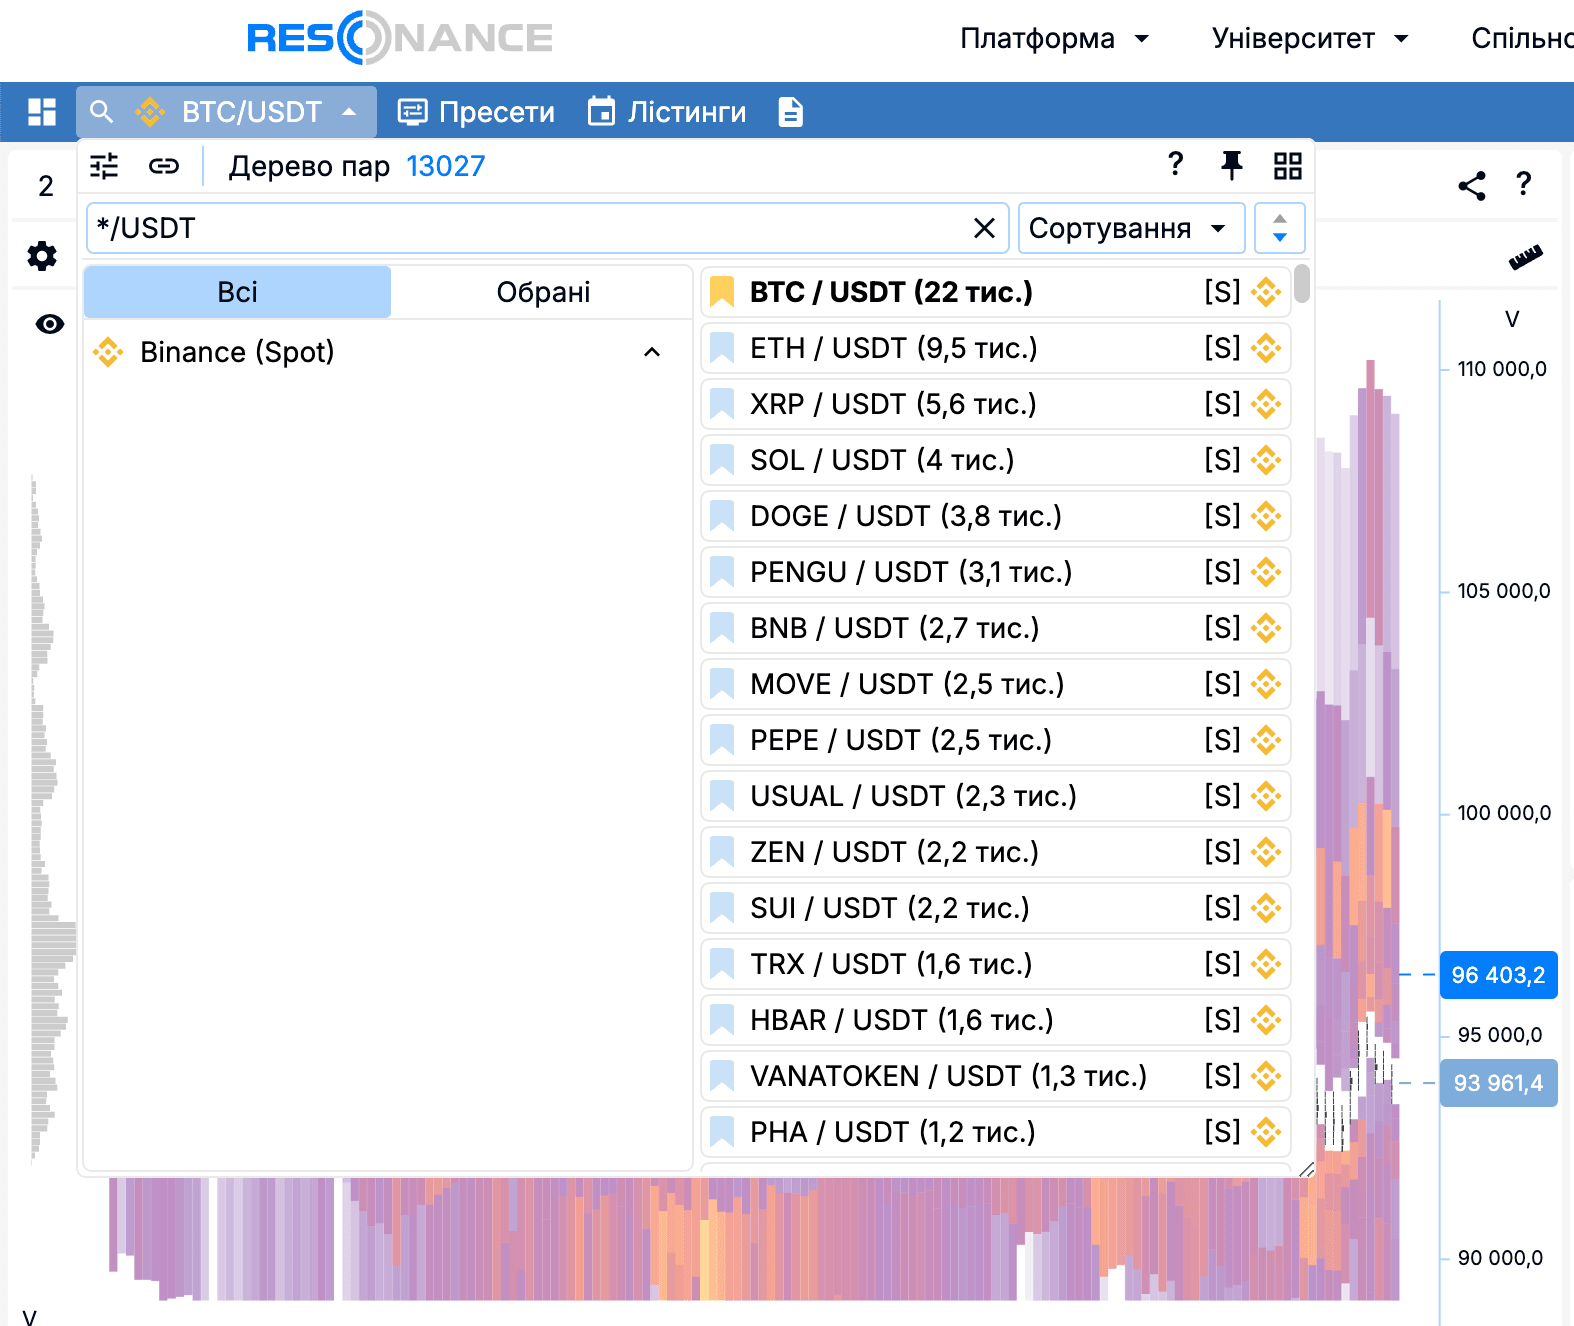Image resolution: width=1574 pixels, height=1326 pixels.
Task: Toggle bookmark for SOL / USDT
Action: pos(722,460)
